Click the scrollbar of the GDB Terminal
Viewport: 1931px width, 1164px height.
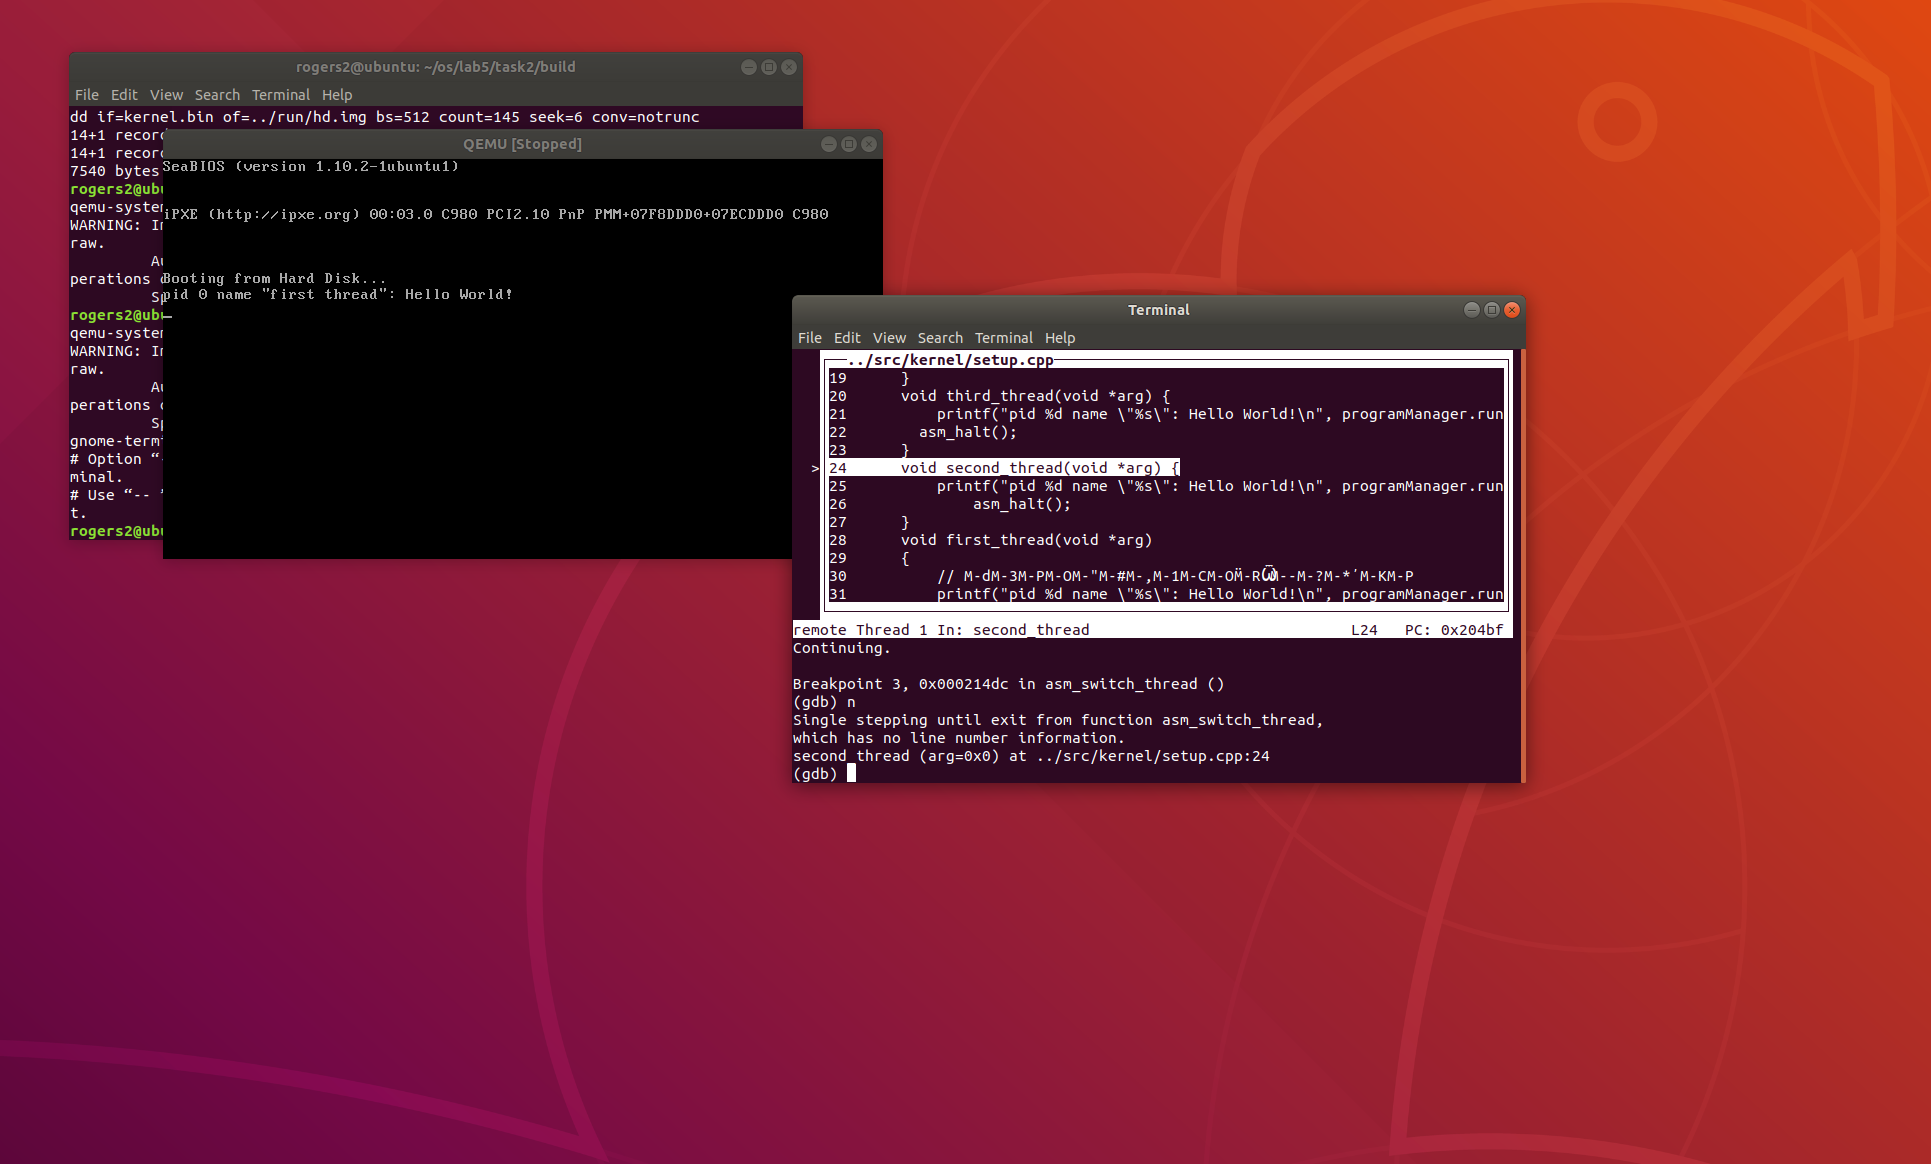[x=1522, y=565]
